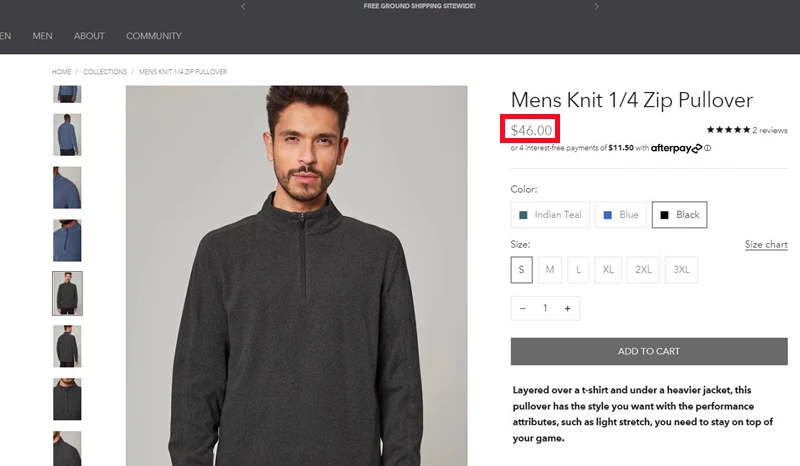Image resolution: width=800 pixels, height=466 pixels.
Task: Select the Black color option
Action: coord(680,215)
